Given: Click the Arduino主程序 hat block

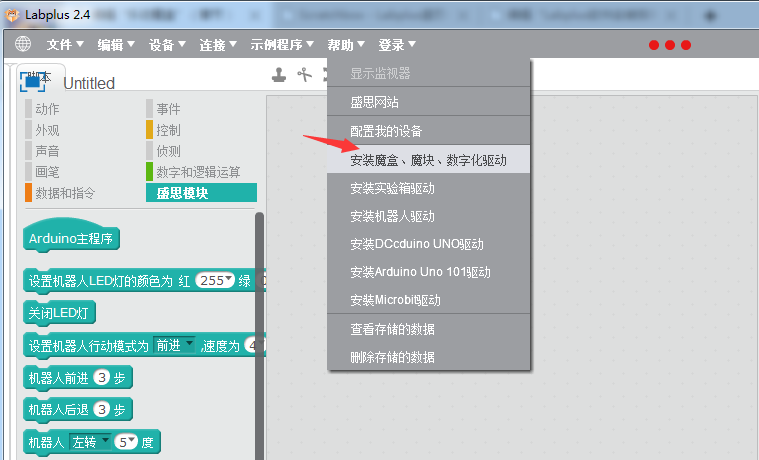Looking at the screenshot, I should [x=71, y=236].
